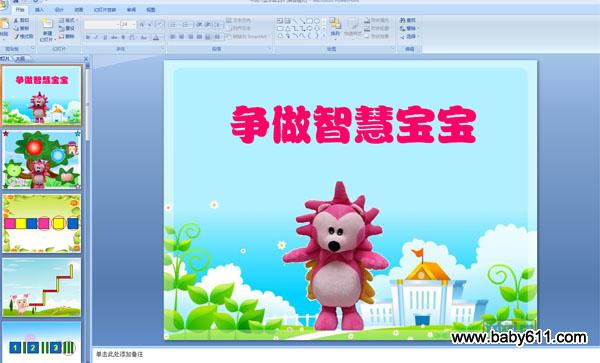Select the apple tree slide thumbnail
This screenshot has width=600, height=363.
point(42,160)
